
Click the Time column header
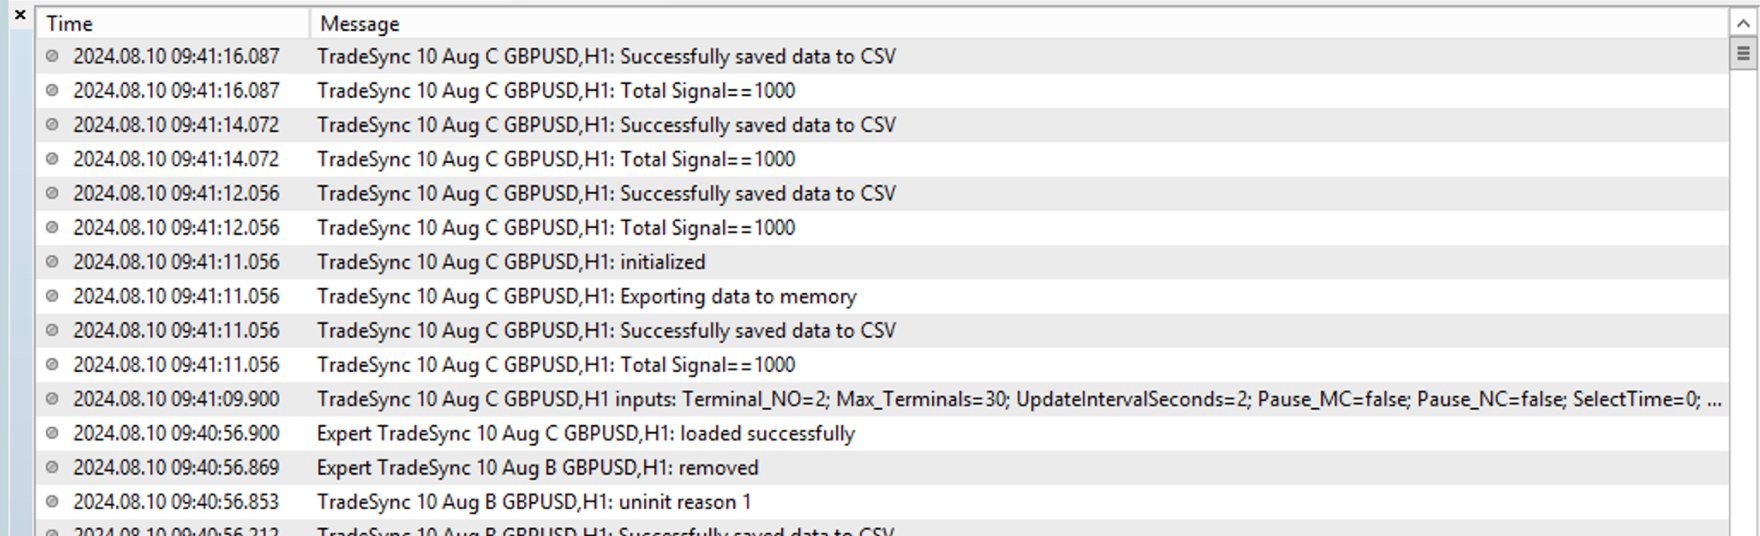[x=173, y=23]
